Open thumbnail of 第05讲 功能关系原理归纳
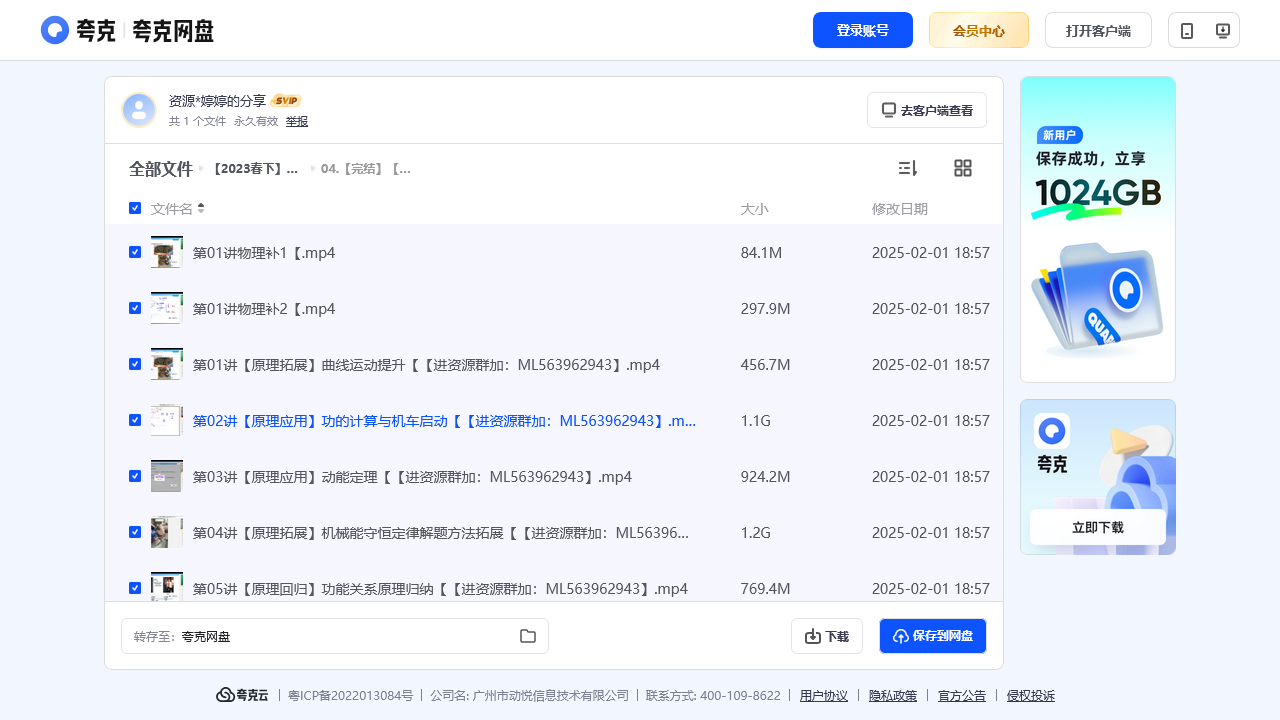Screen dimensions: 1280x720 pyautogui.click(x=167, y=586)
